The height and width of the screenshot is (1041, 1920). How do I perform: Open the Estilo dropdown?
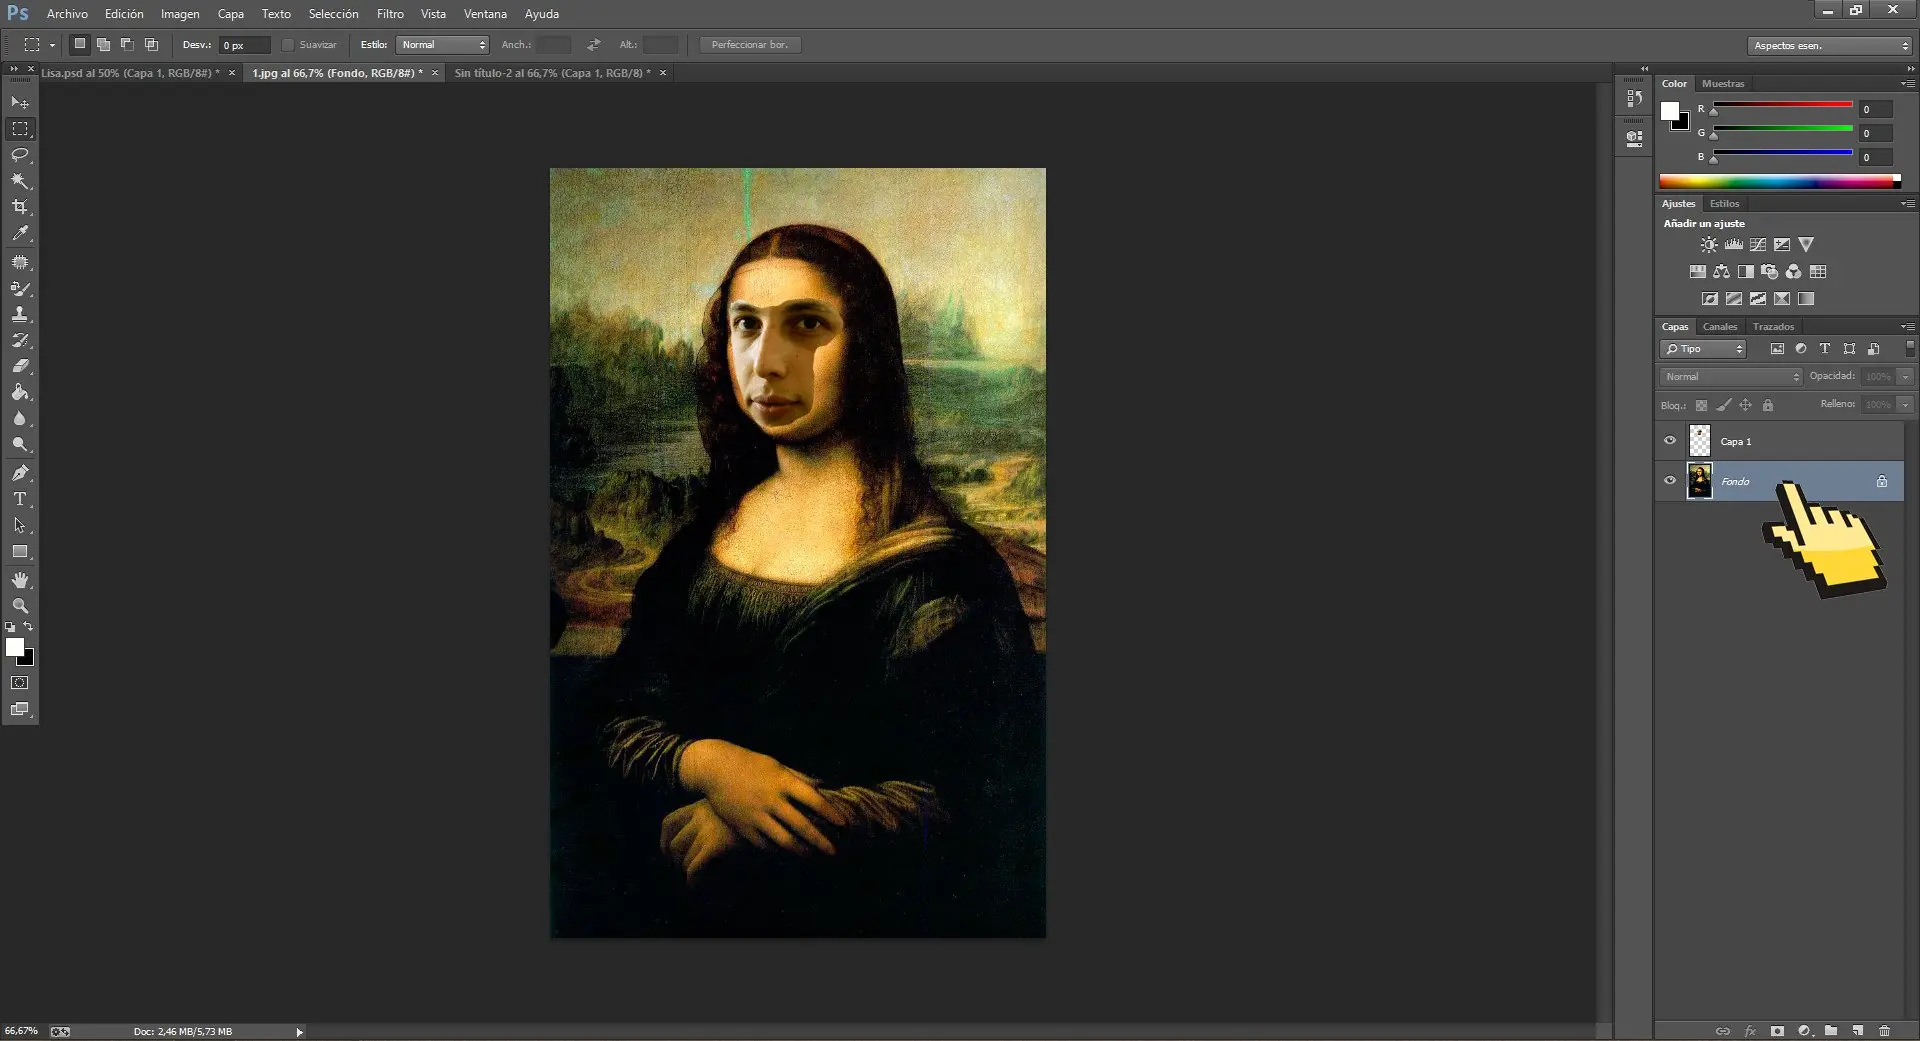[x=442, y=45]
